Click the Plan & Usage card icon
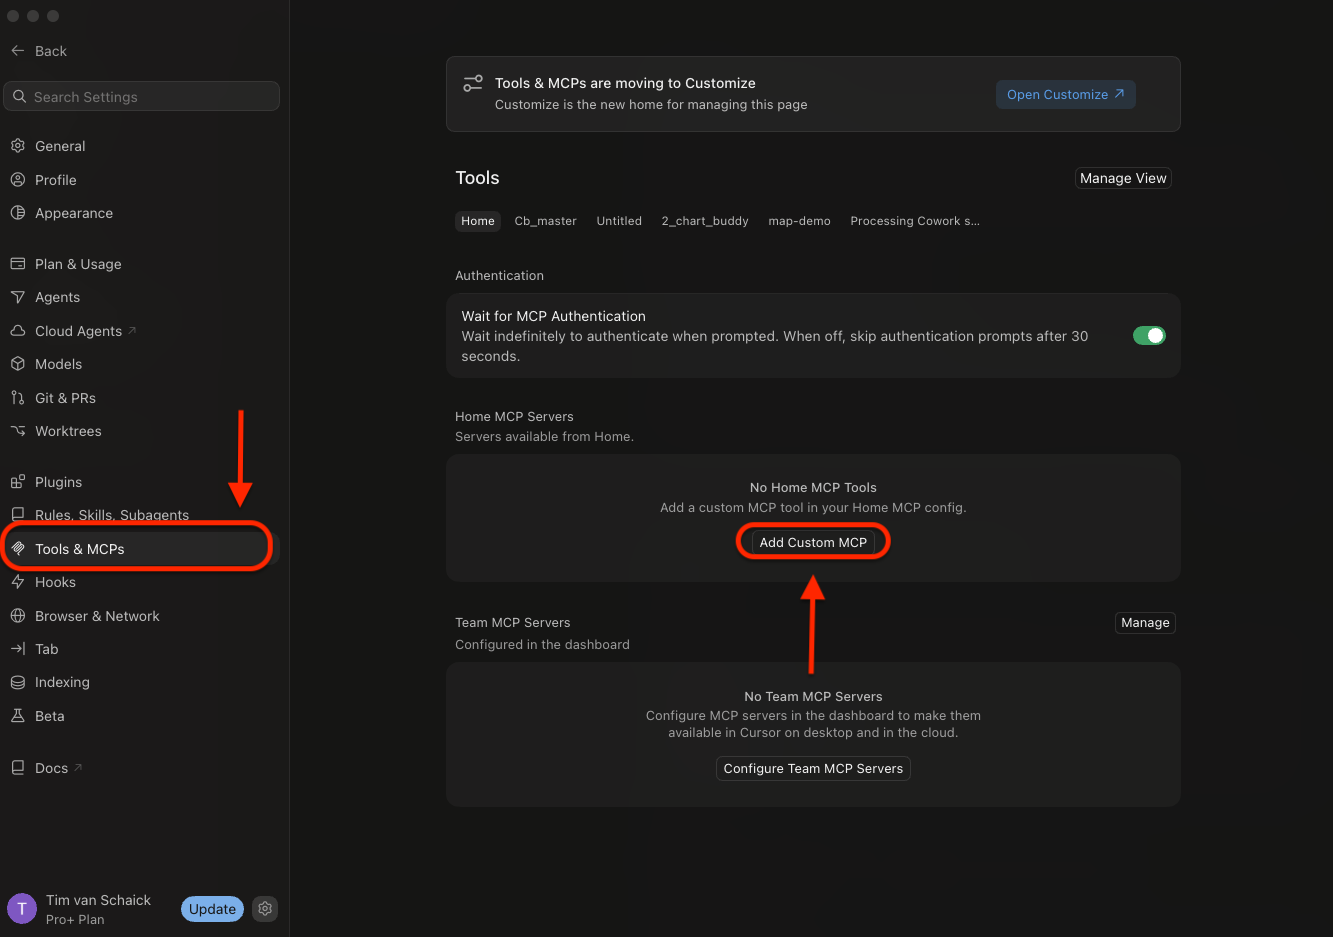1333x937 pixels. (18, 264)
